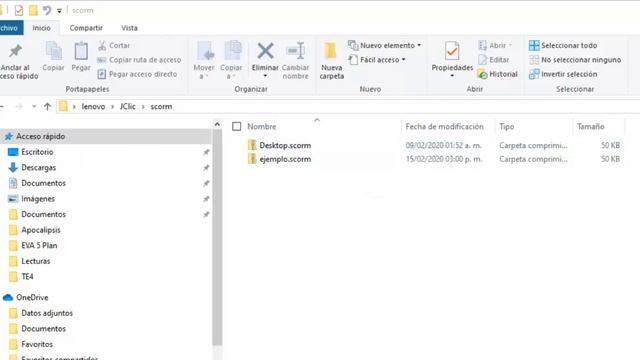Click the Cortar scissors command
640x360 pixels.
(114, 45)
